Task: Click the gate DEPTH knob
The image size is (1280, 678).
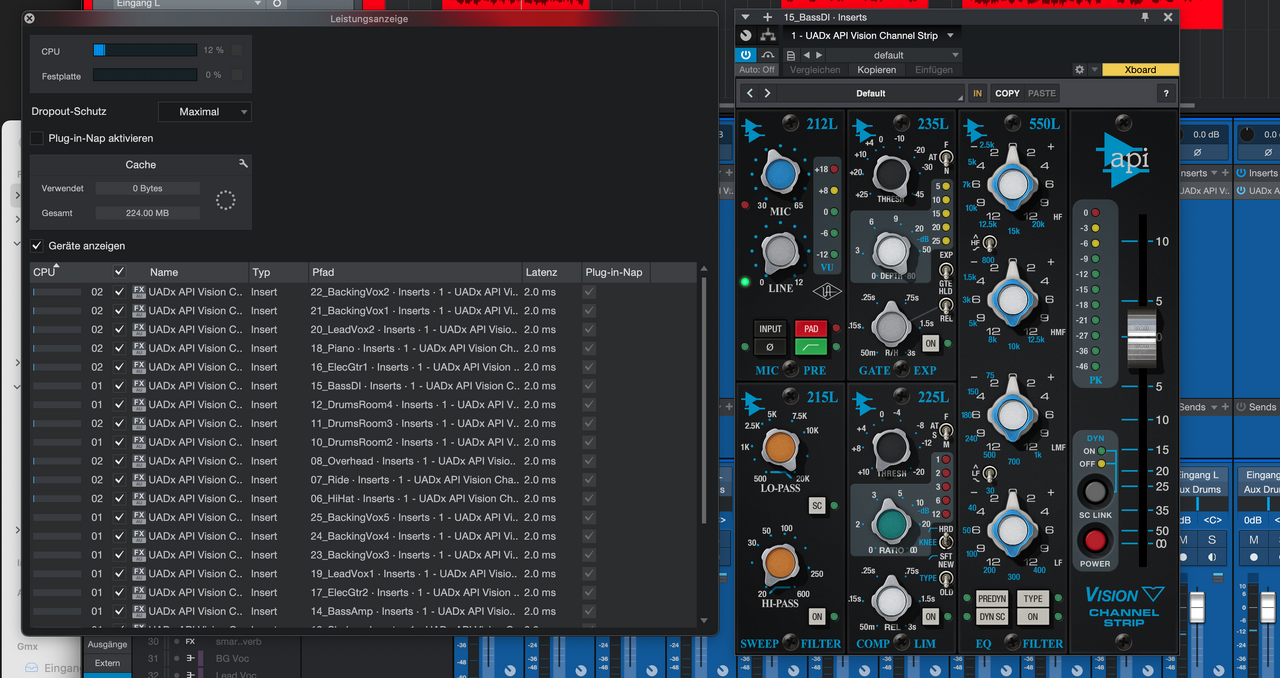Action: coord(890,250)
